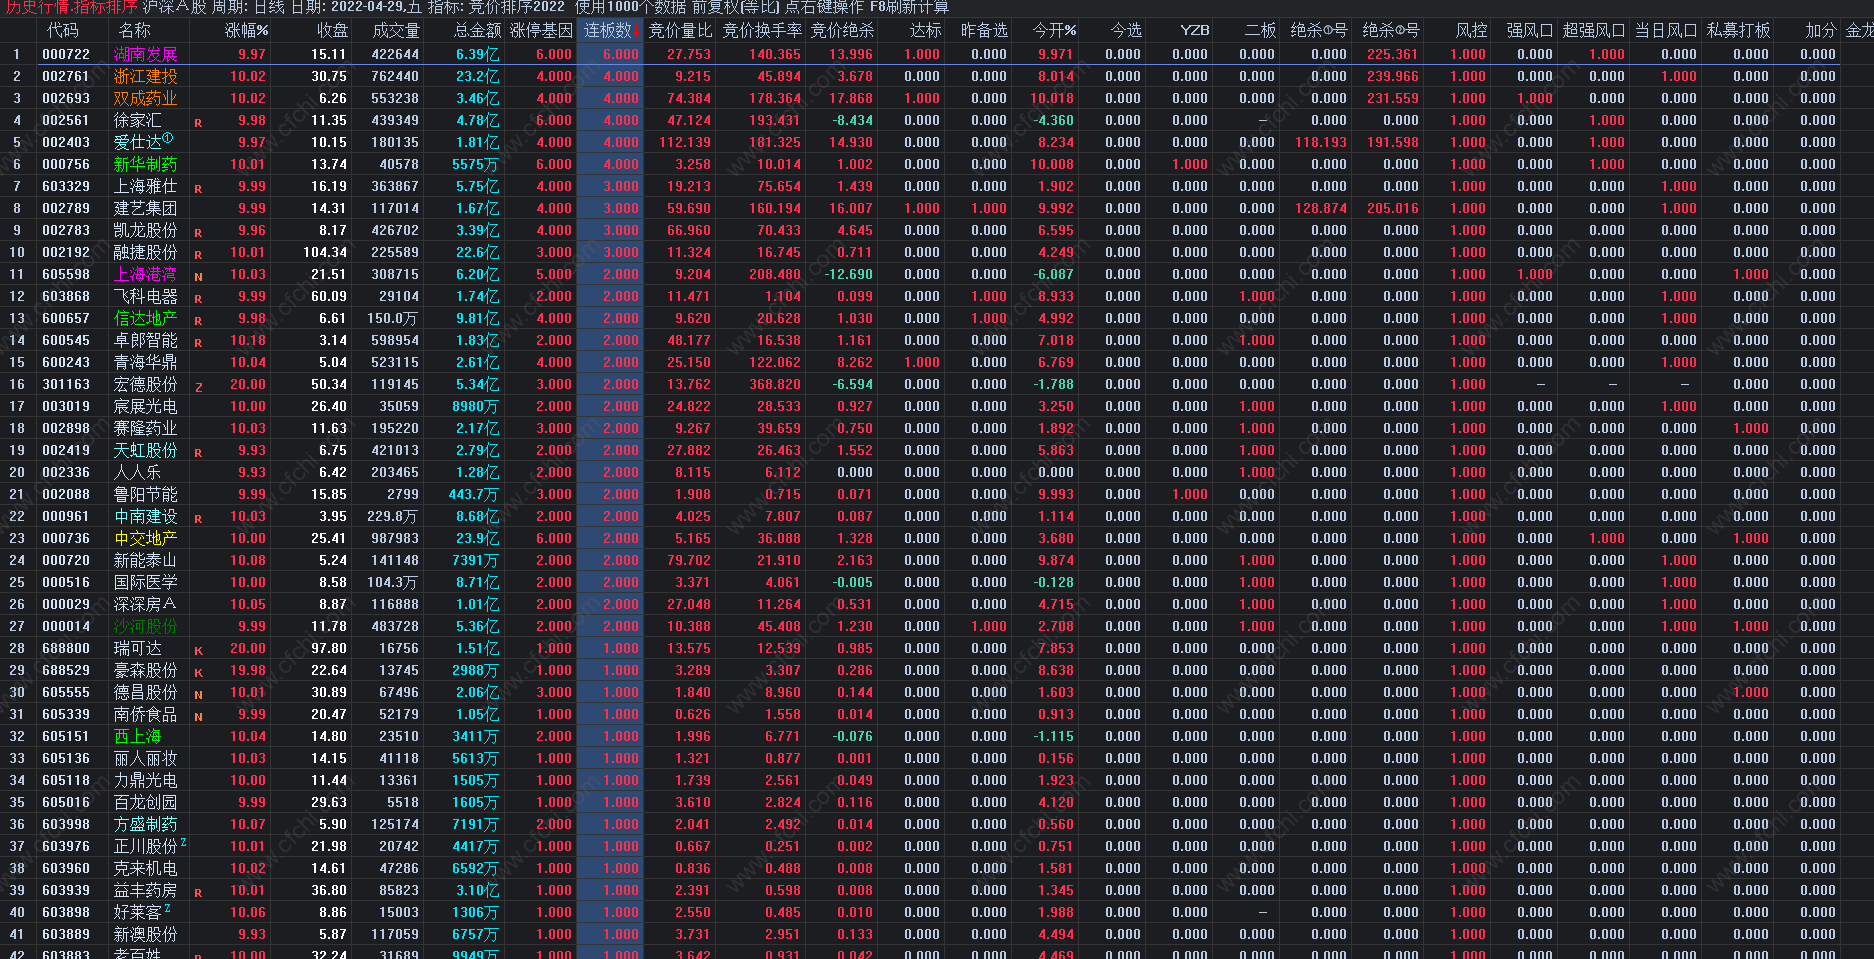Viewport: 1874px width, 959px height.
Task: Sort by the 成交量 column header
Action: point(396,30)
